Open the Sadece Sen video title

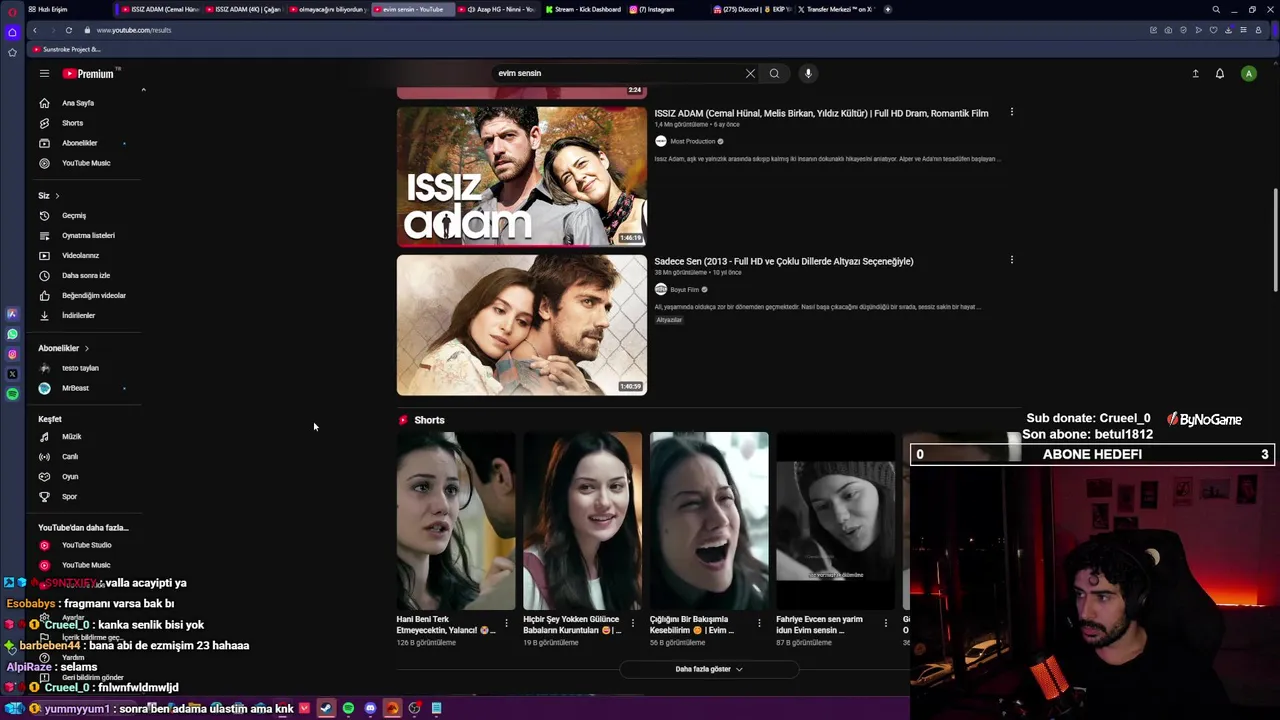tap(784, 261)
